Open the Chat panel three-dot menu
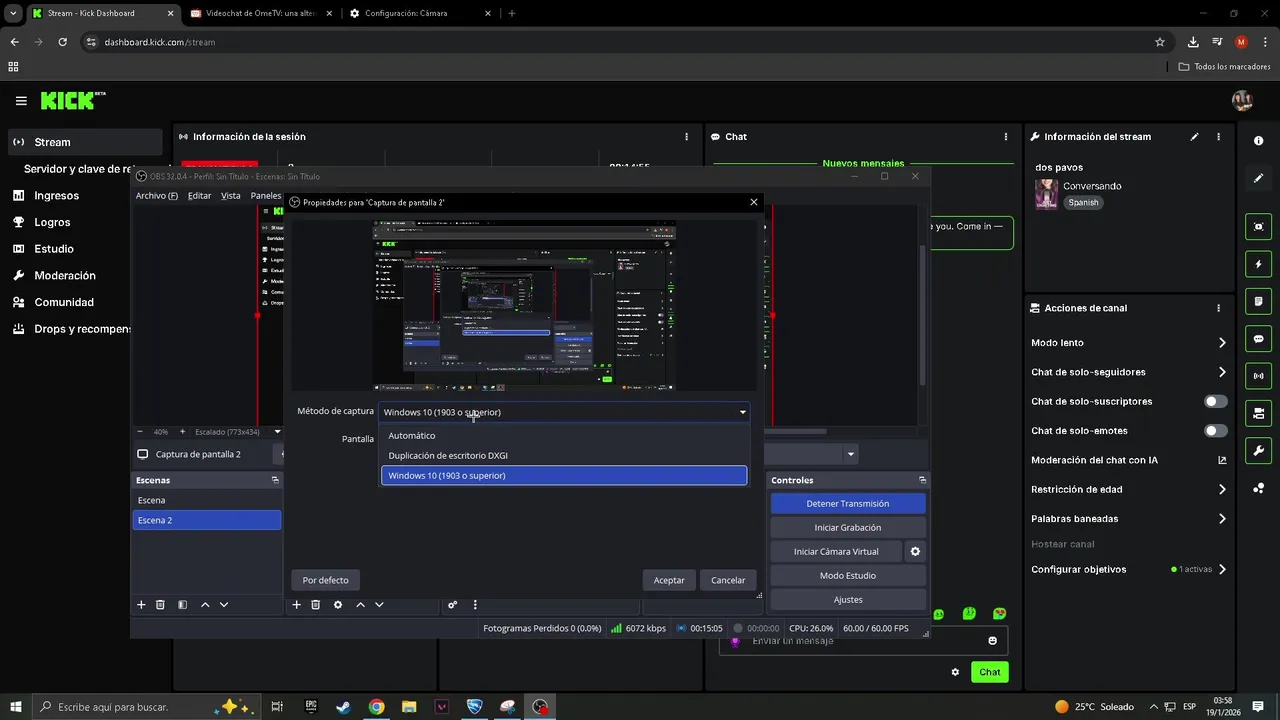Screen dimensions: 1280x720 click(1006, 137)
